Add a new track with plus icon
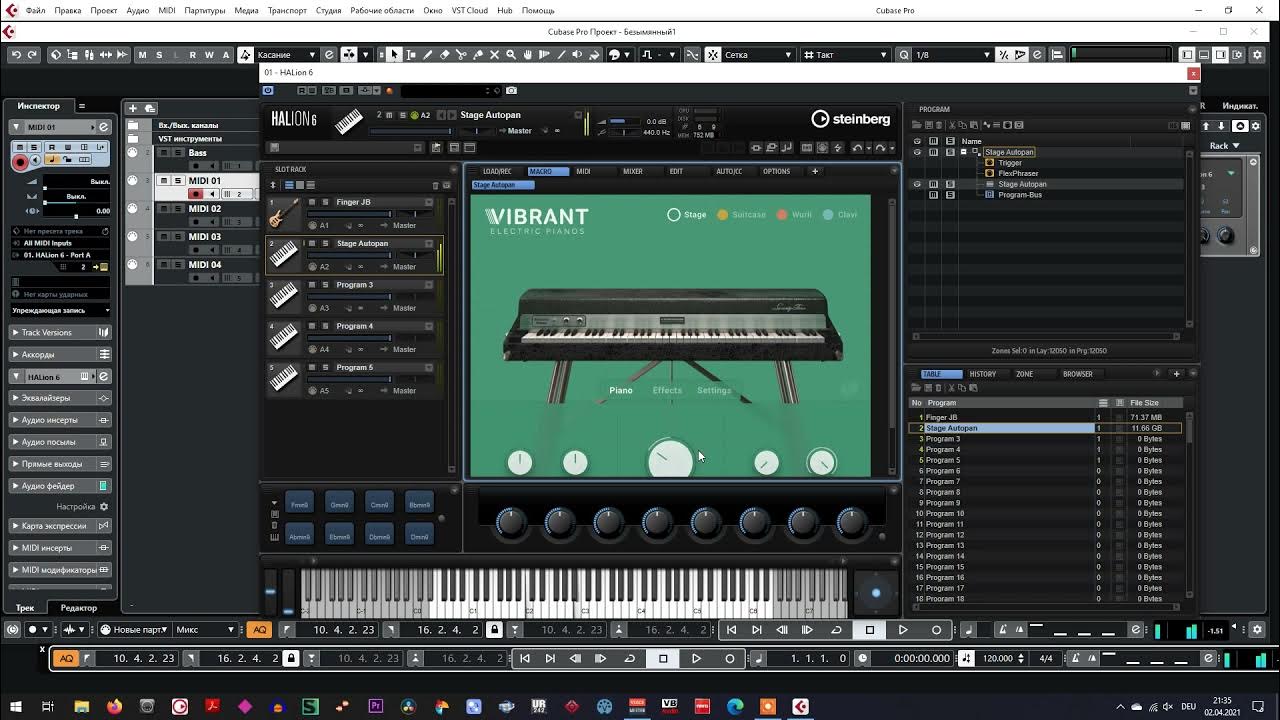 pos(132,108)
